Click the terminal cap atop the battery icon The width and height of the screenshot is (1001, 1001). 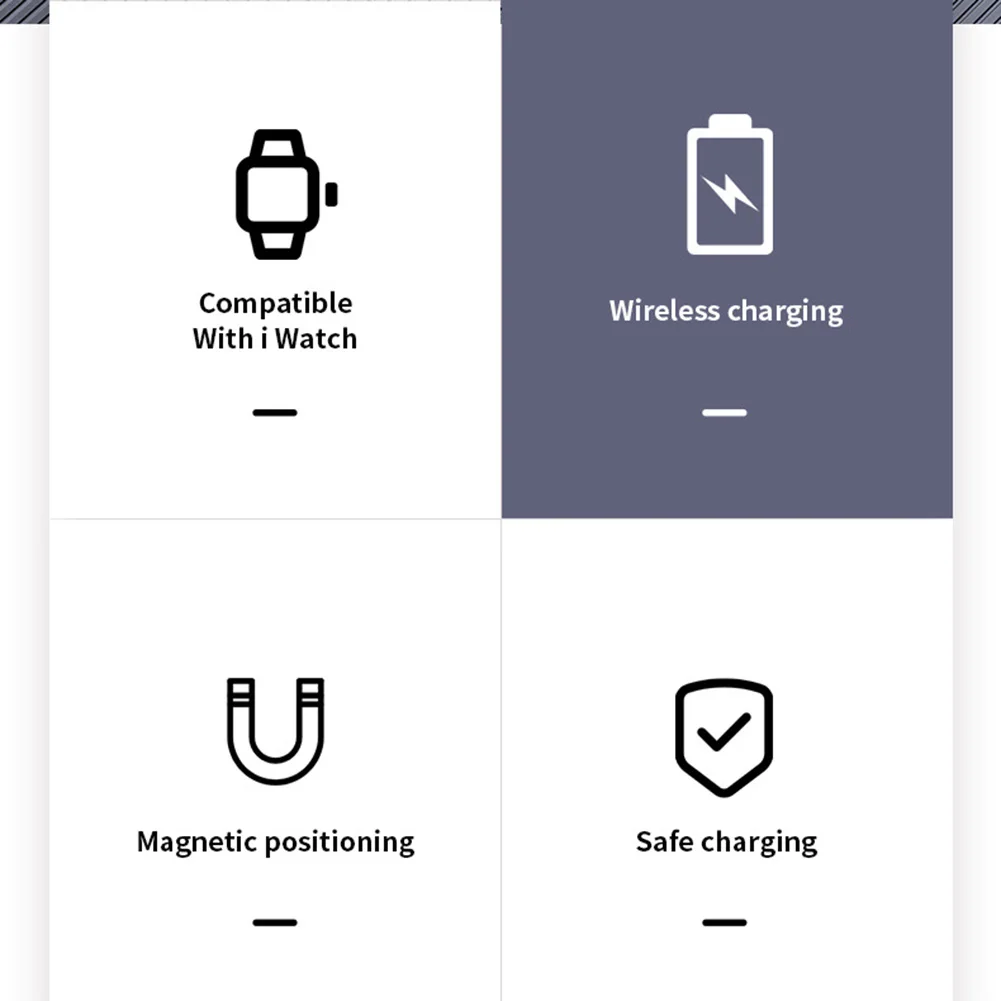[x=730, y=121]
